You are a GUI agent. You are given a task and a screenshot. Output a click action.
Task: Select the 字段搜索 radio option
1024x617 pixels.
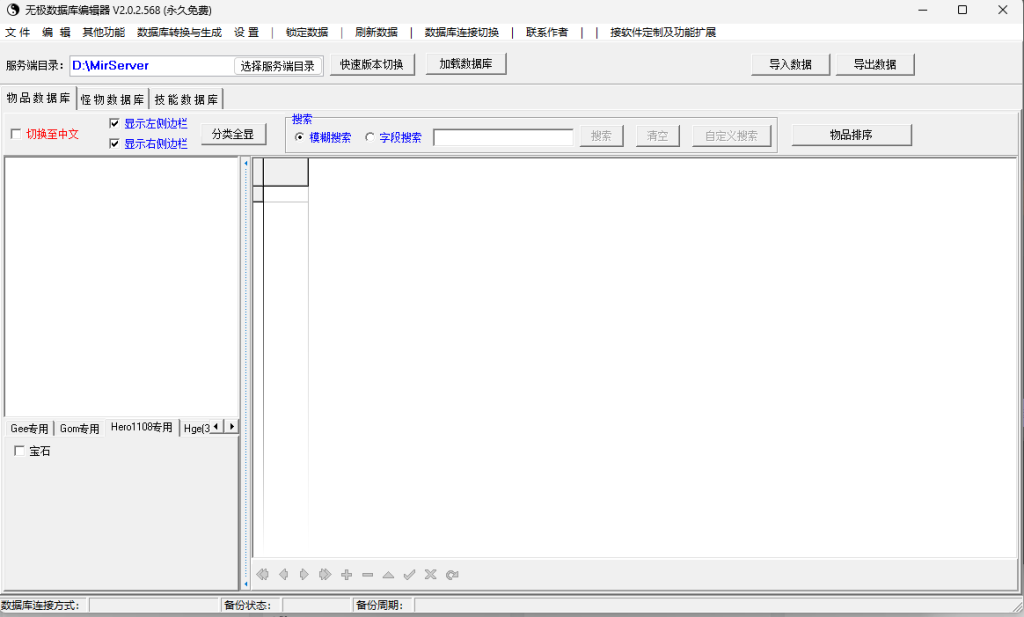pos(369,137)
